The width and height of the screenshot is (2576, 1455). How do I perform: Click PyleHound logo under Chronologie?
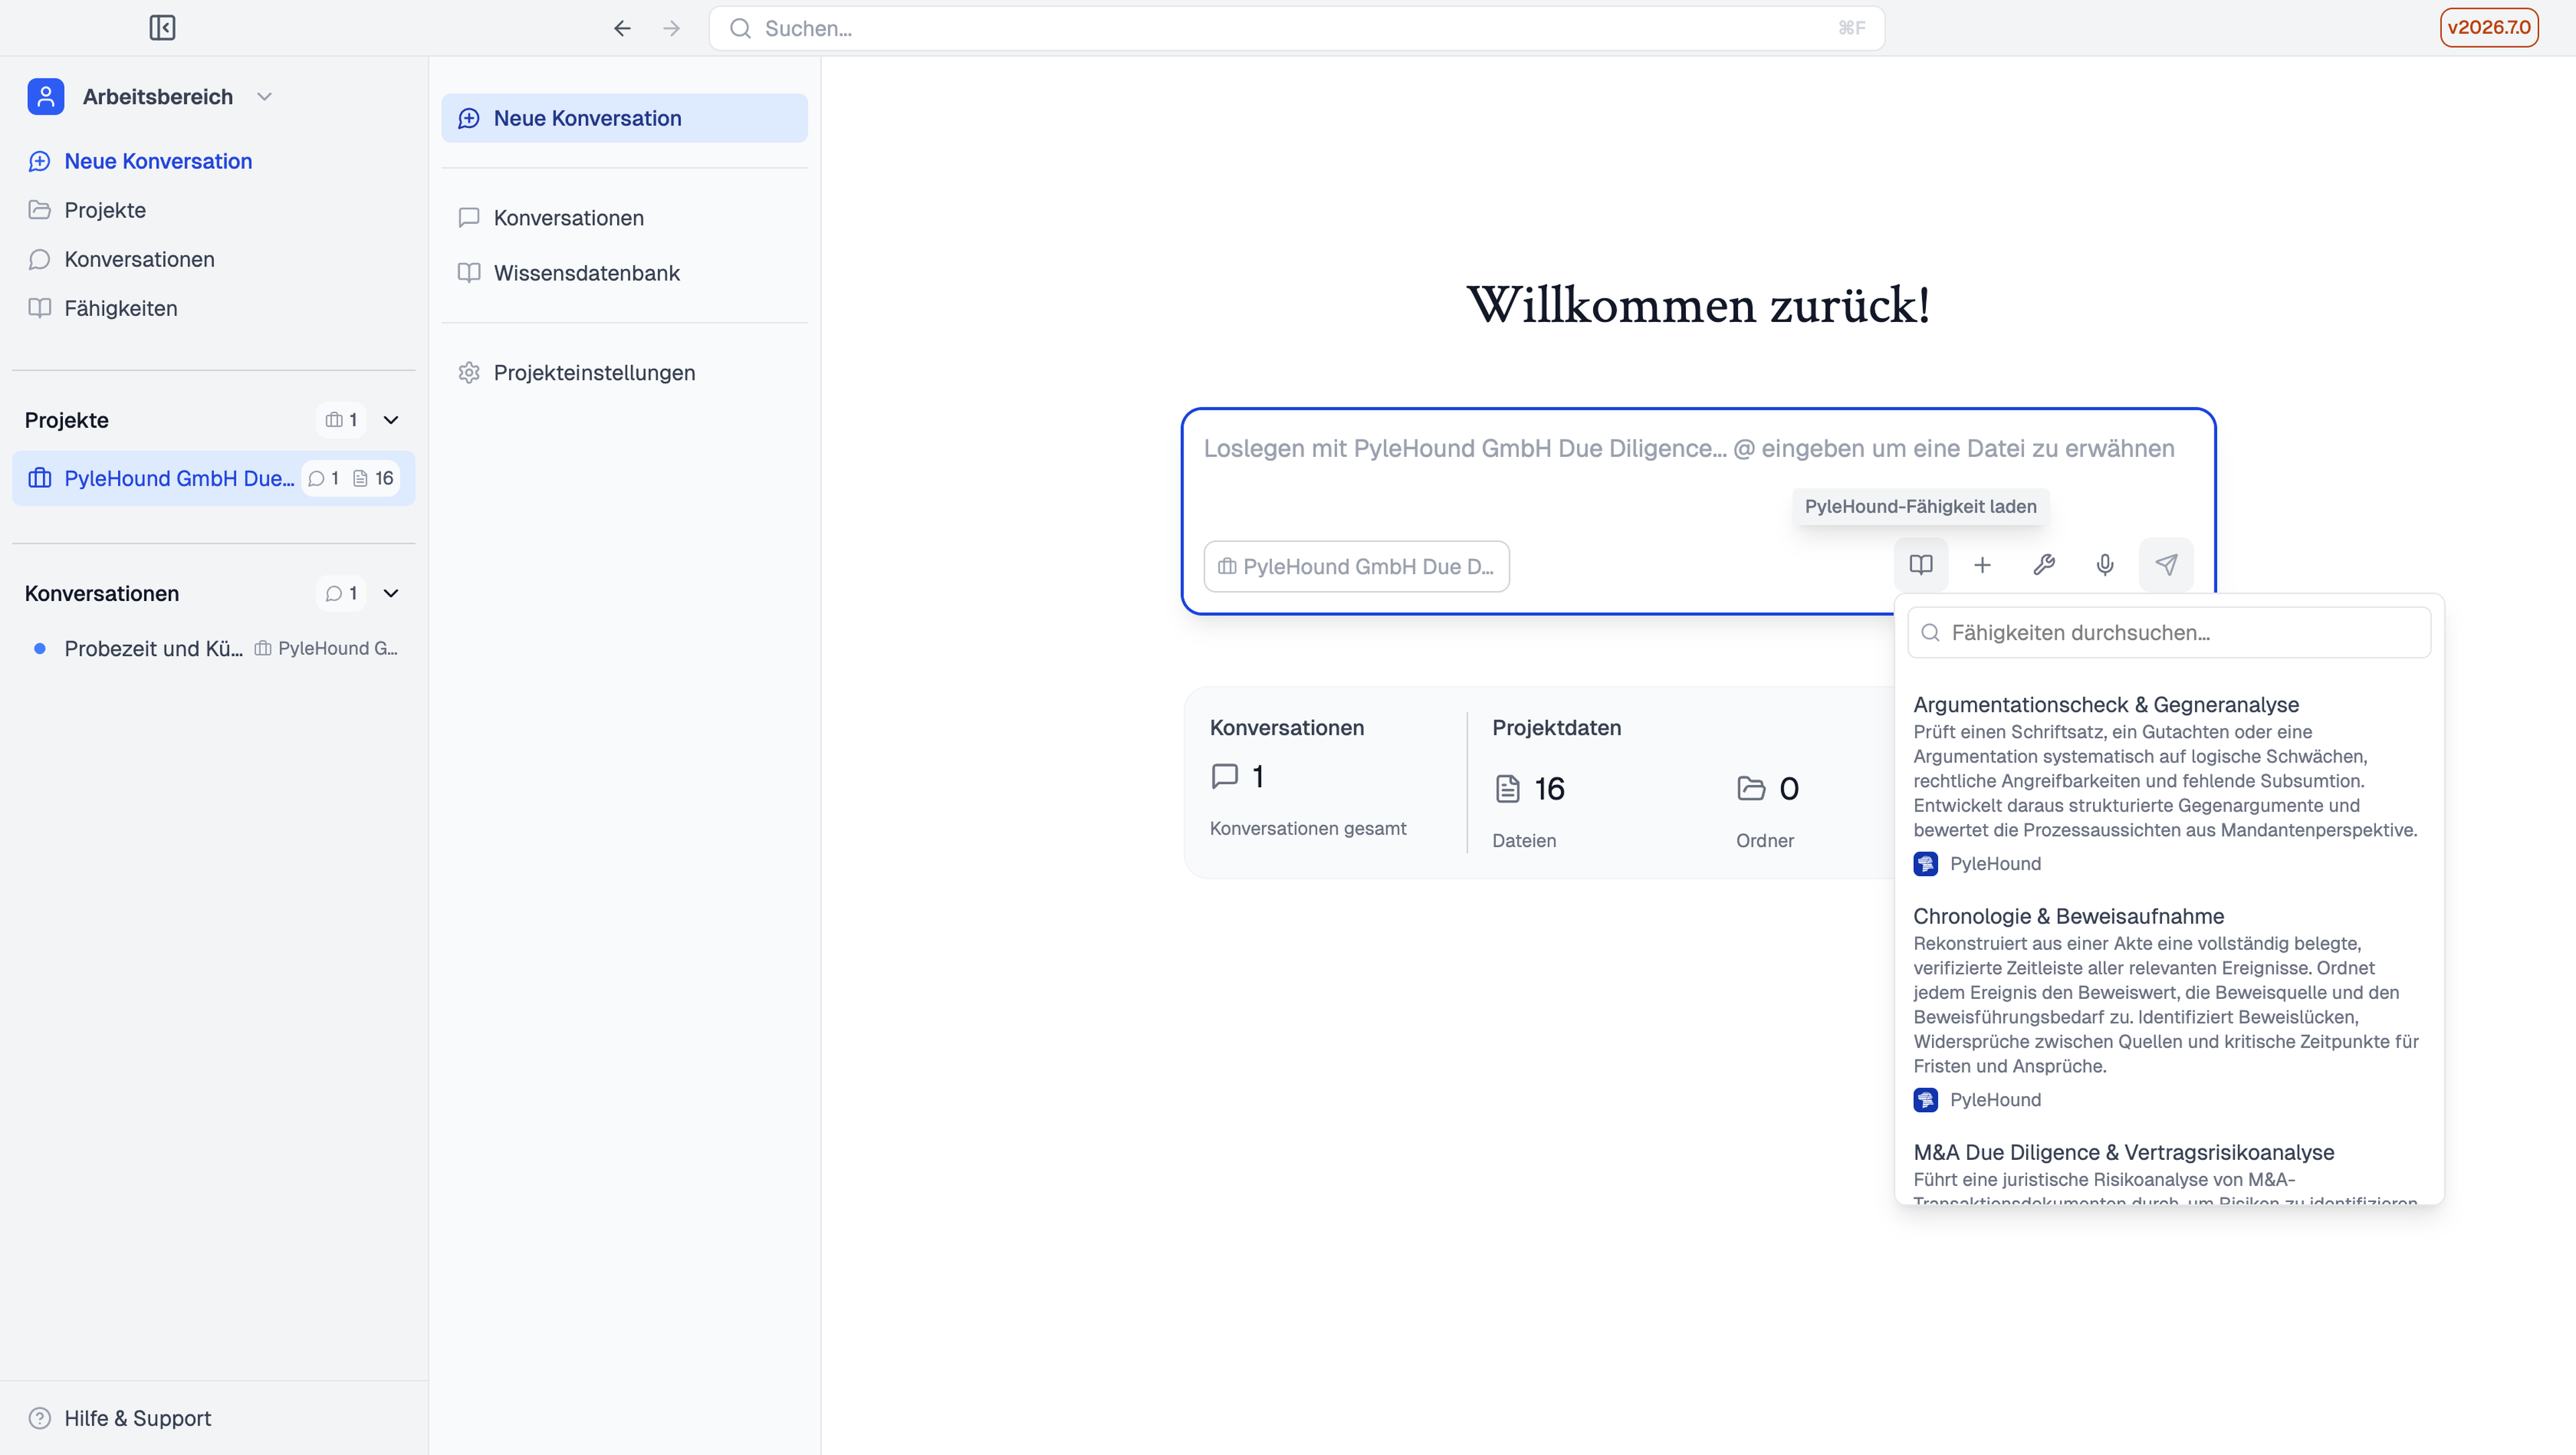tap(1925, 1100)
